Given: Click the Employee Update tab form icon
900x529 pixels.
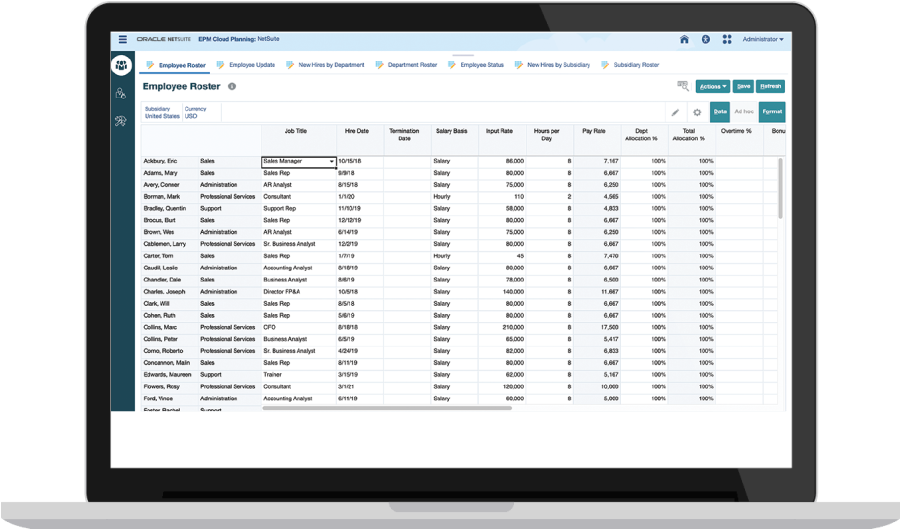Looking at the screenshot, I should coord(220,65).
